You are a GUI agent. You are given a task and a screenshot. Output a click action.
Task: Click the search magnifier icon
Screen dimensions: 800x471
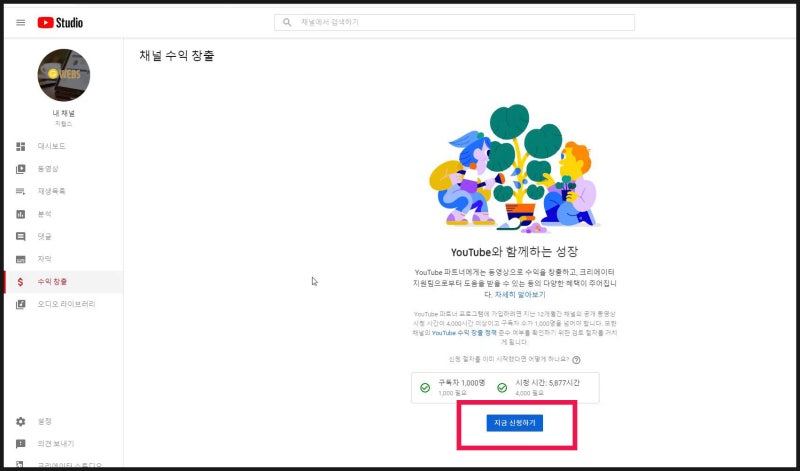tap(287, 22)
